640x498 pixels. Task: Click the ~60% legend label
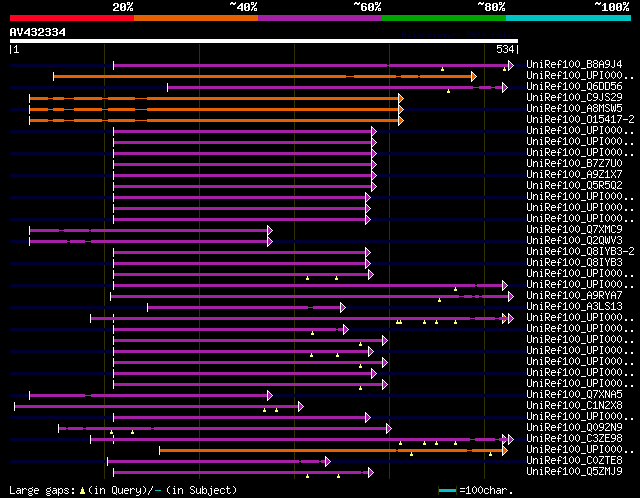point(367,7)
